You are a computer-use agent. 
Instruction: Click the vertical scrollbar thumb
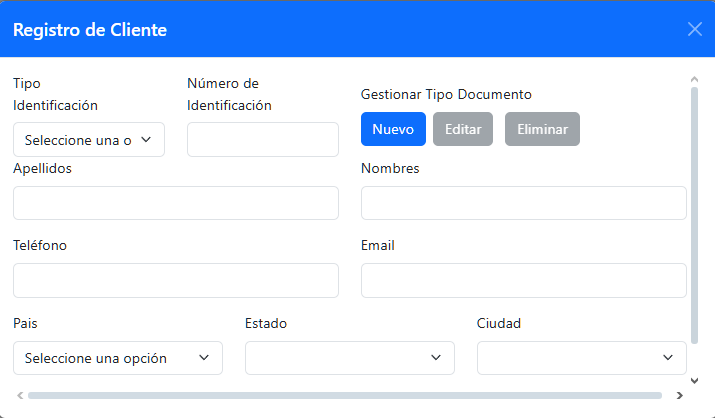tap(694, 215)
